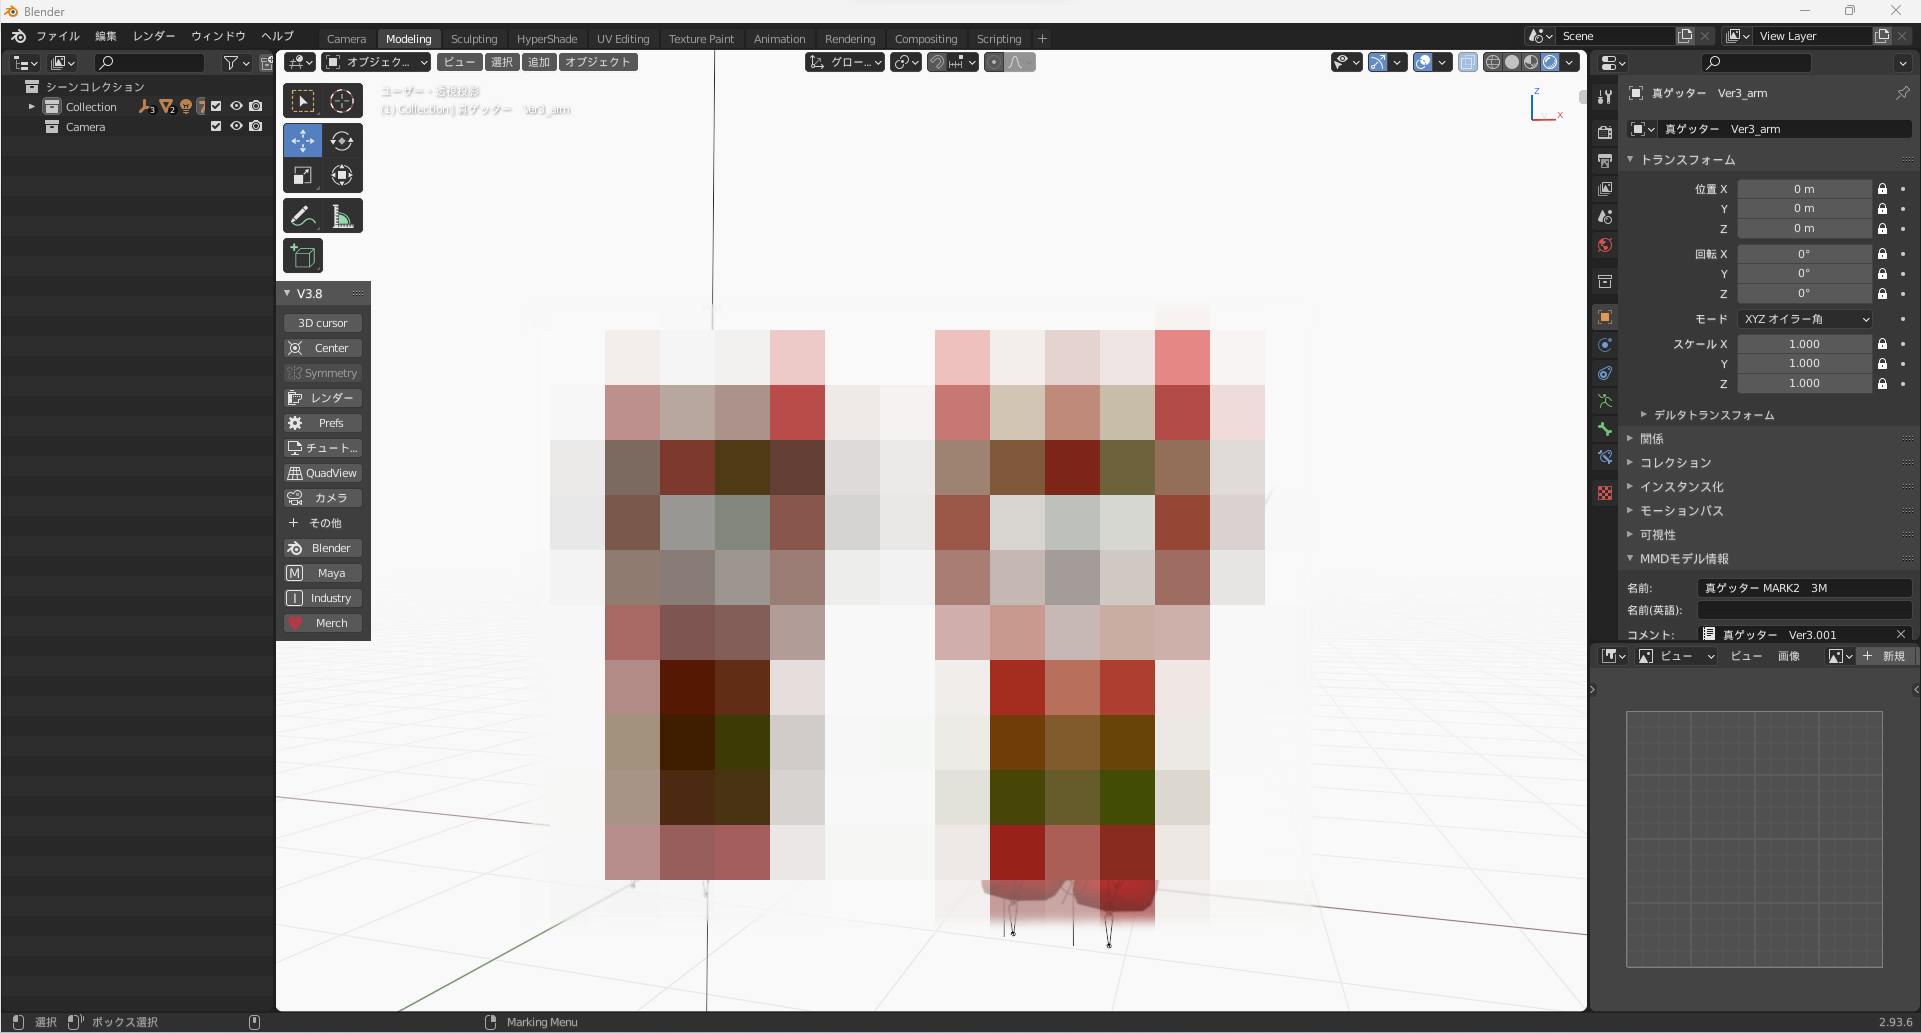Activate the Annotate pencil tool

click(302, 216)
